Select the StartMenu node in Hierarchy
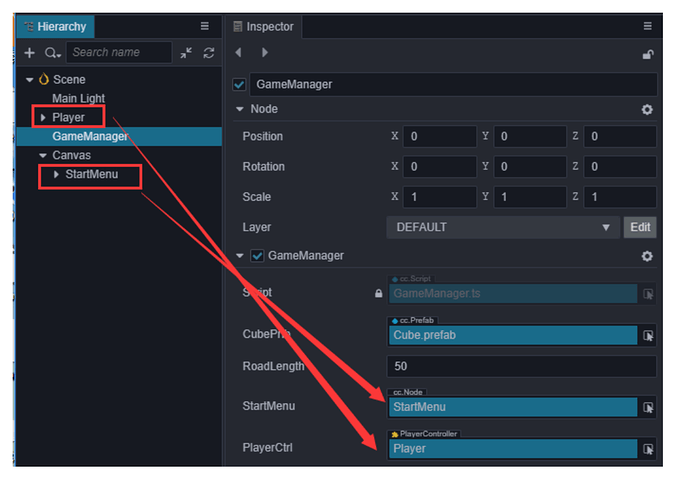 point(92,174)
